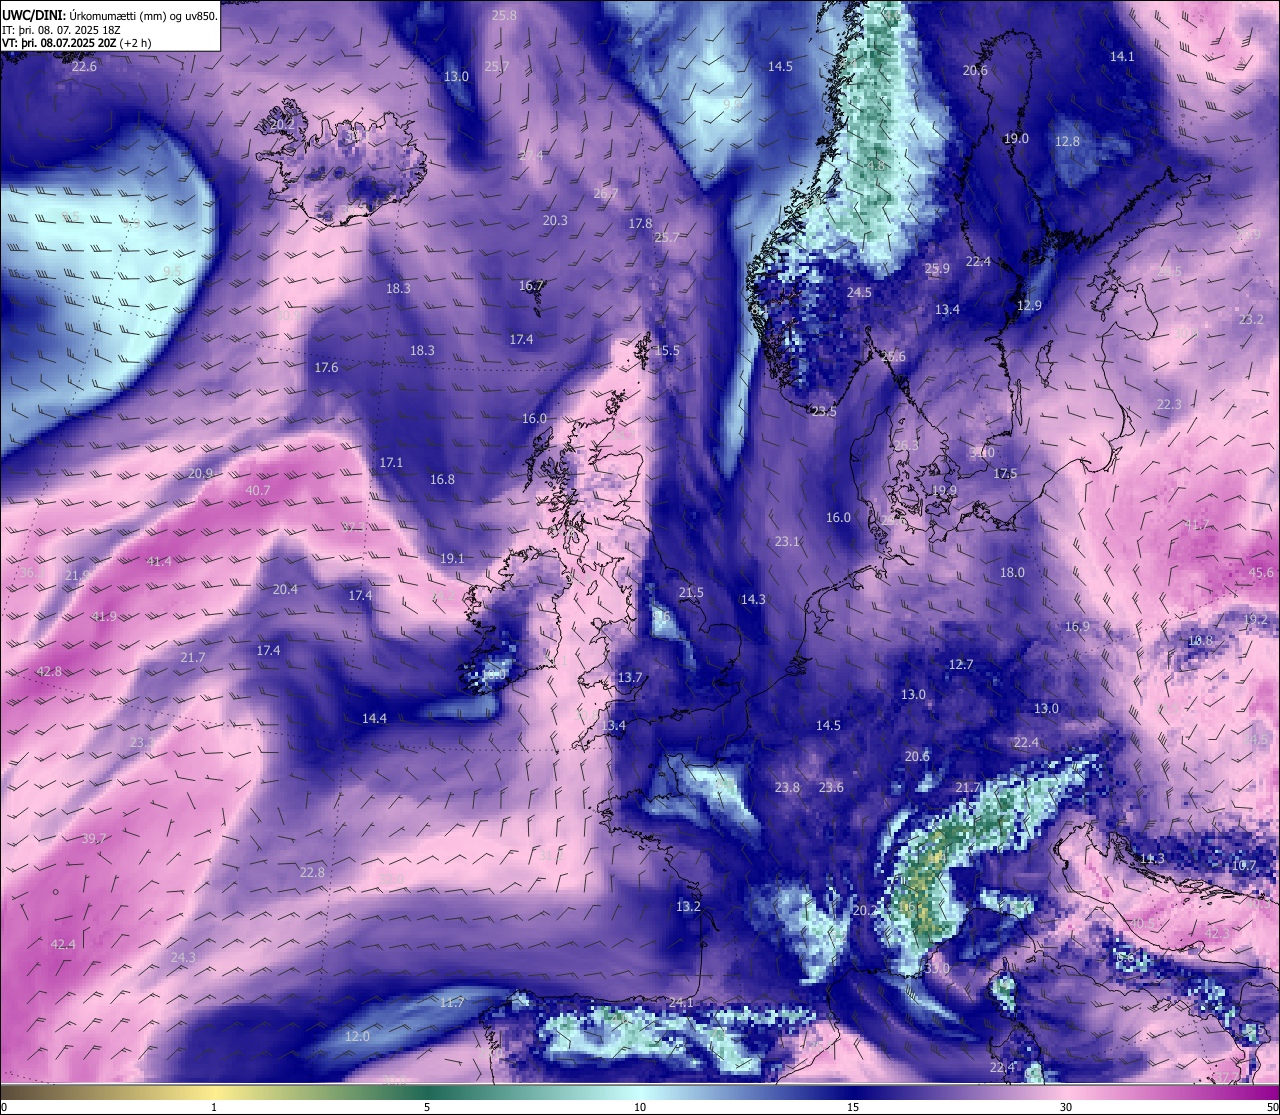
Task: Click the 23.1 North Sea value
Action: coord(787,542)
